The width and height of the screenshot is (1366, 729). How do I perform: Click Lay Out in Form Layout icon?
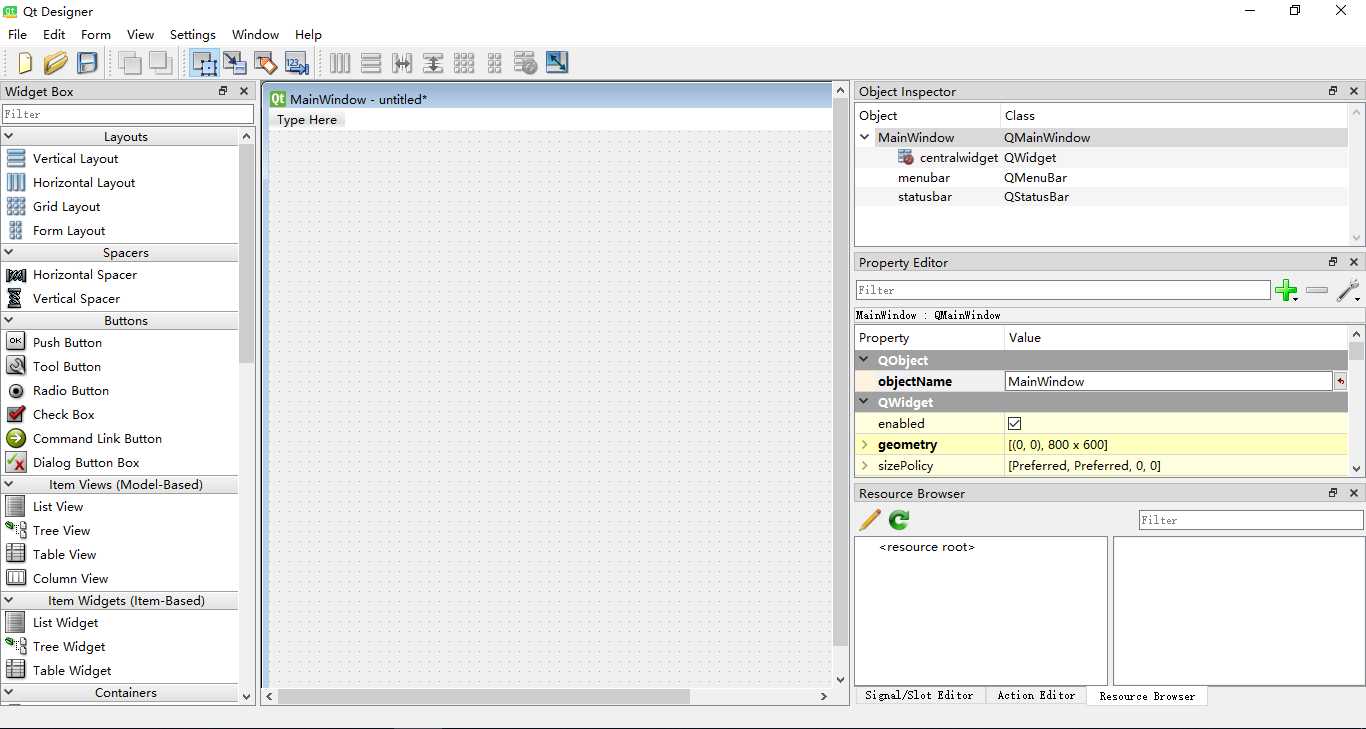tap(495, 63)
